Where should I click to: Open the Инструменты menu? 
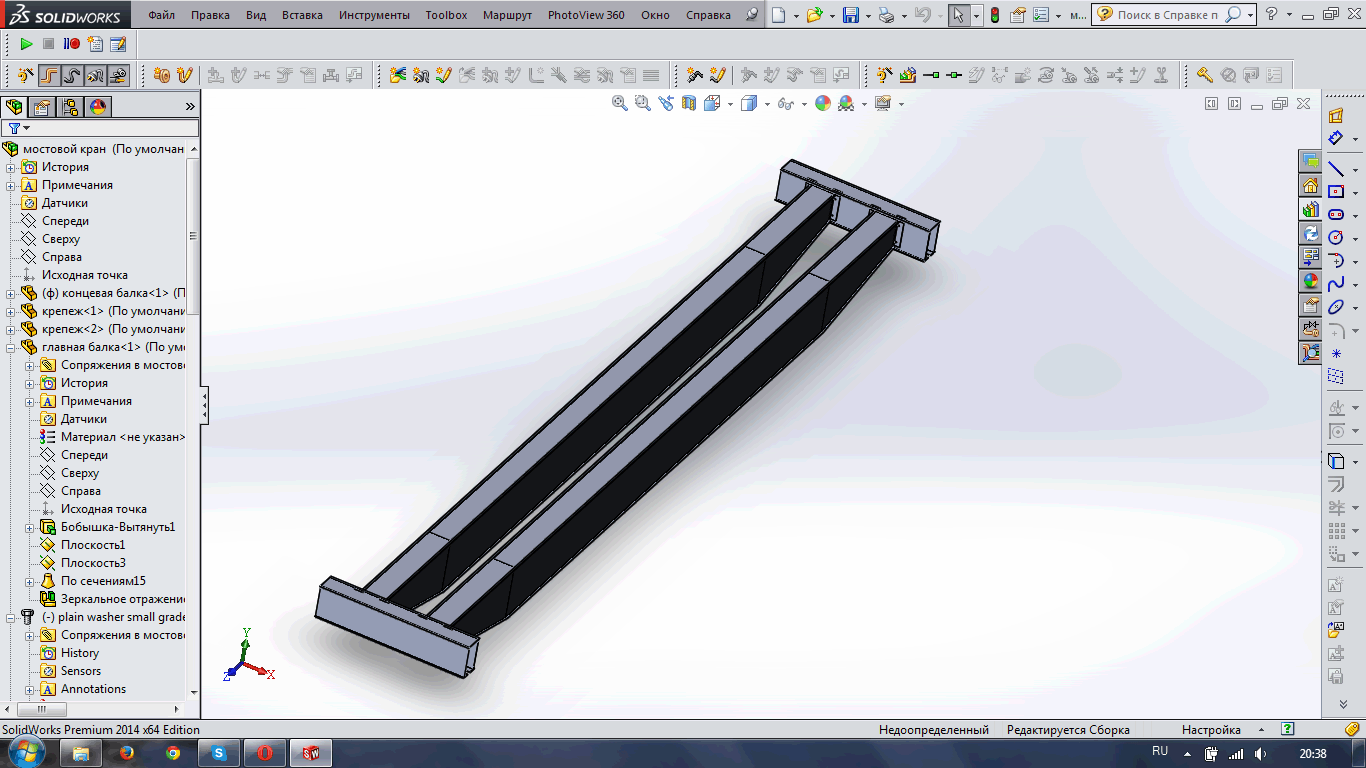(374, 15)
